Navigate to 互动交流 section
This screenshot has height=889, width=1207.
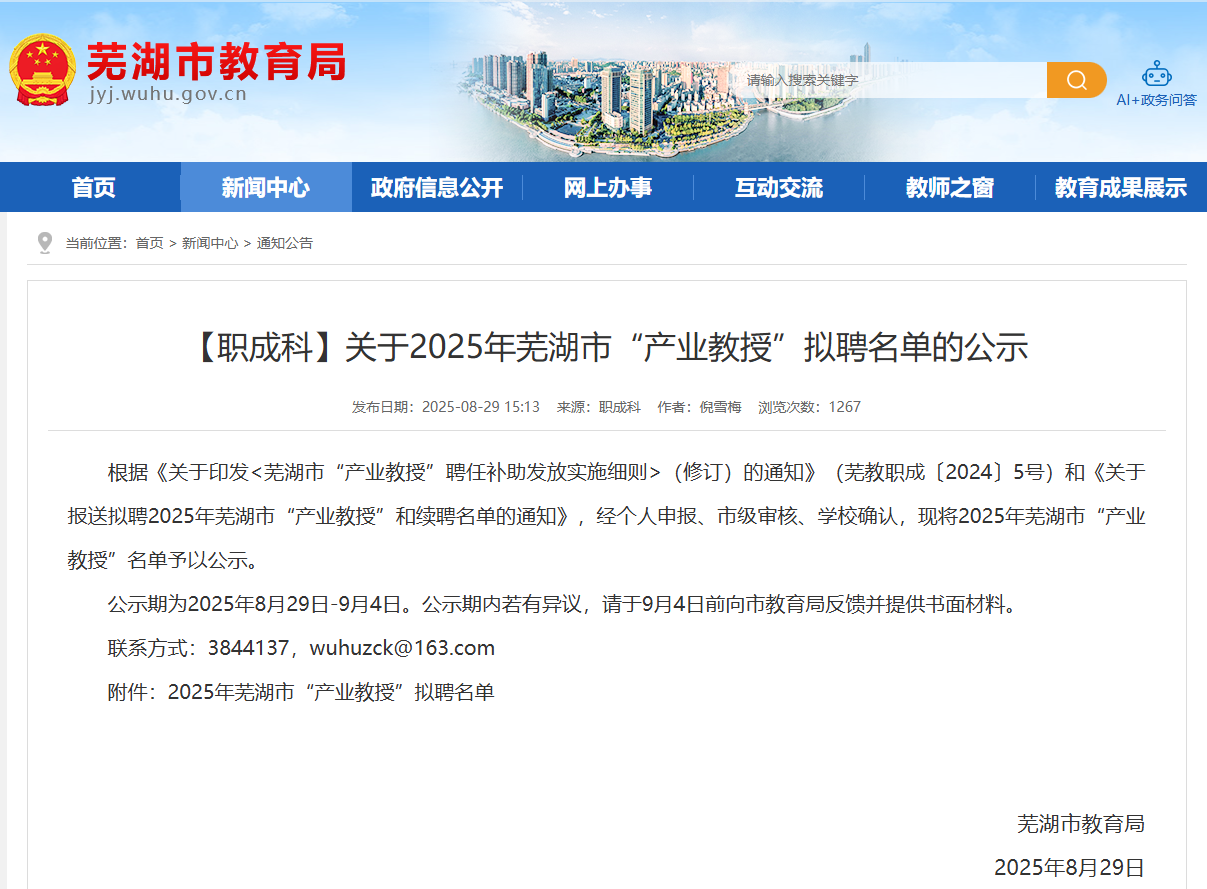(778, 188)
